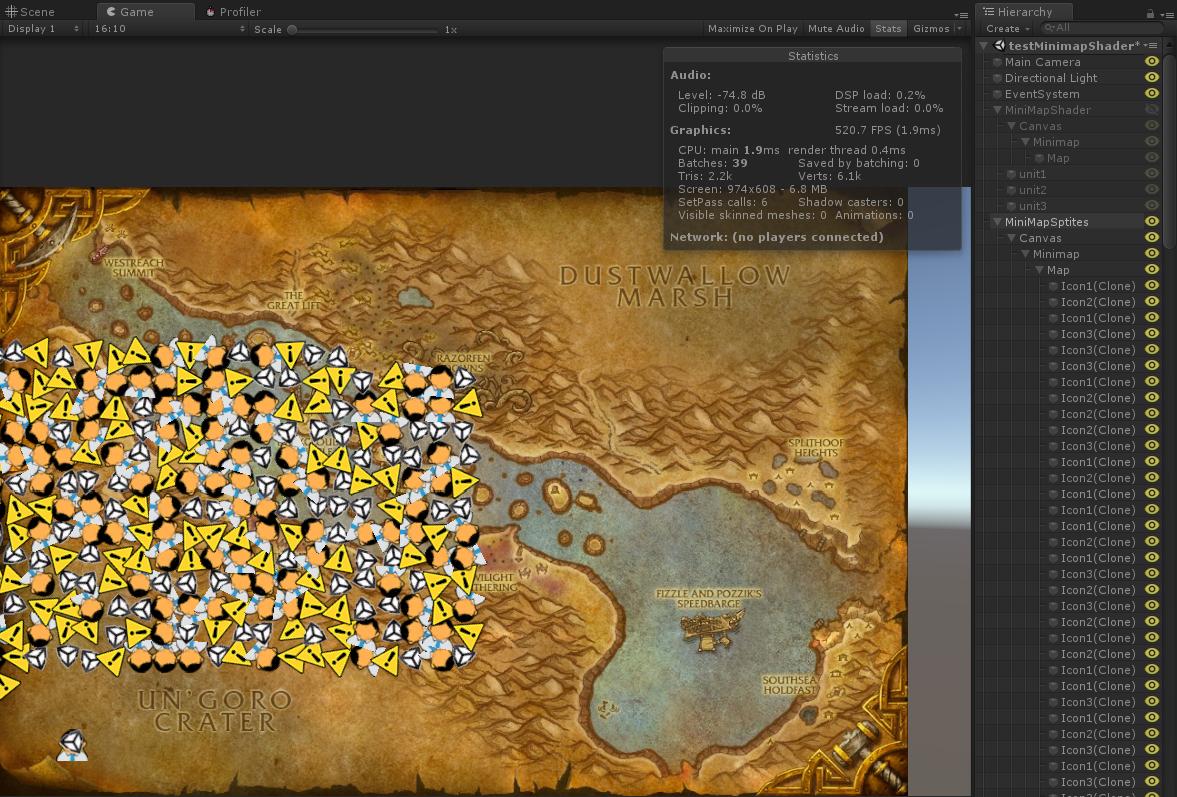This screenshot has height=797, width=1177.
Task: Click the 'Batches: 39' statistic
Action: (712, 163)
